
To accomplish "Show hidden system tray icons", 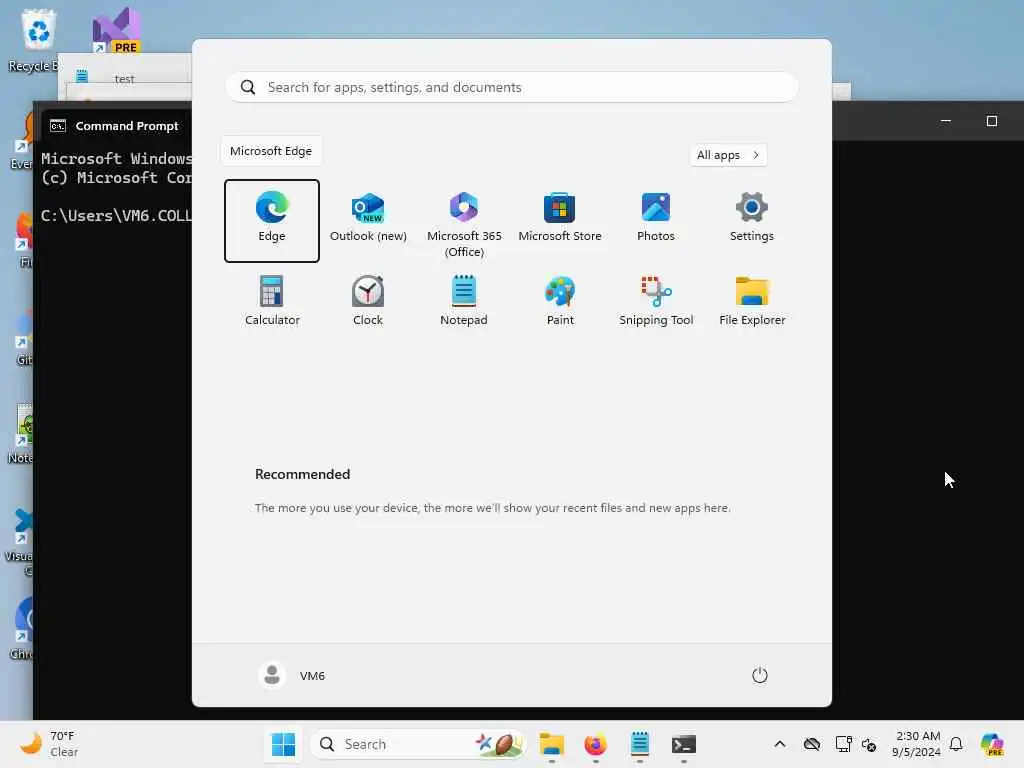I will point(780,744).
